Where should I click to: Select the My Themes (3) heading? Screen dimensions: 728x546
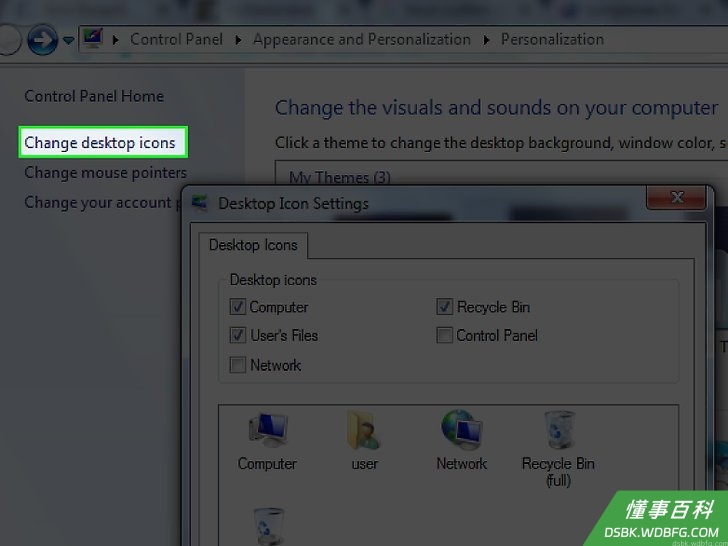(340, 177)
